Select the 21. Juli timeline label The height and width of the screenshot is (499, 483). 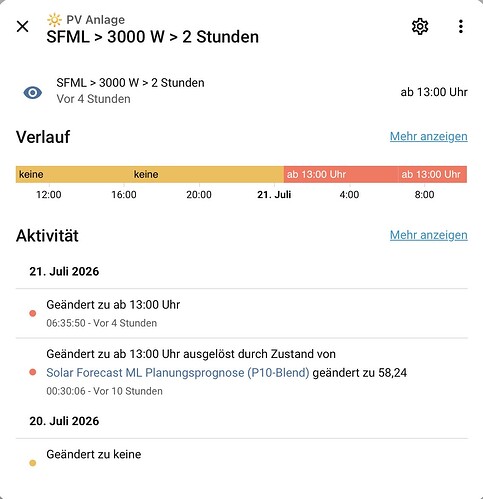[274, 195]
